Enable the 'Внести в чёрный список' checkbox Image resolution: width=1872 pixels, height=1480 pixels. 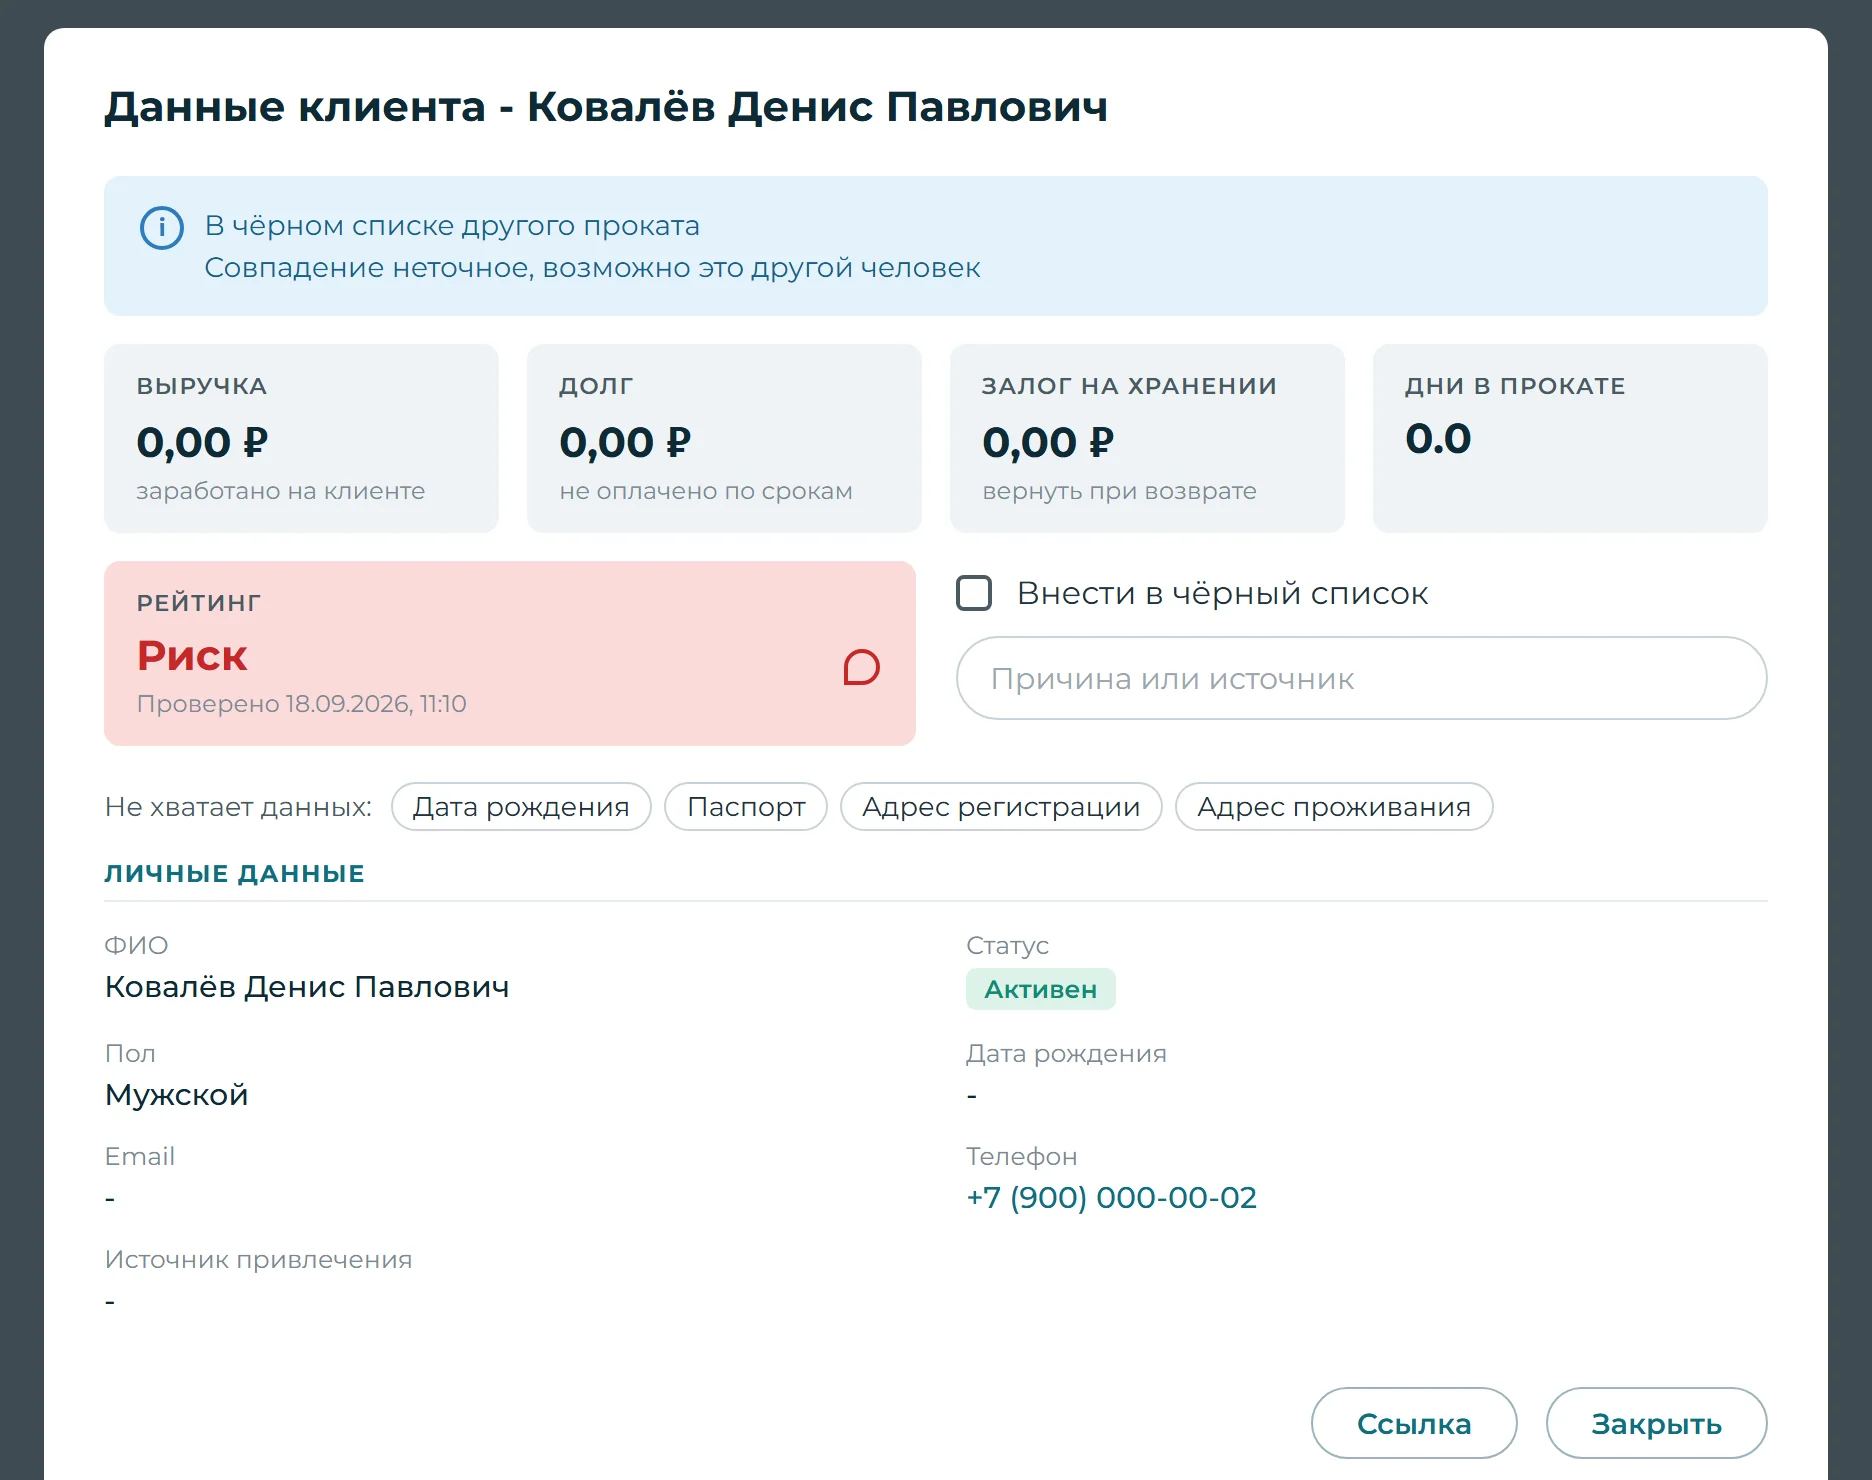tap(974, 593)
